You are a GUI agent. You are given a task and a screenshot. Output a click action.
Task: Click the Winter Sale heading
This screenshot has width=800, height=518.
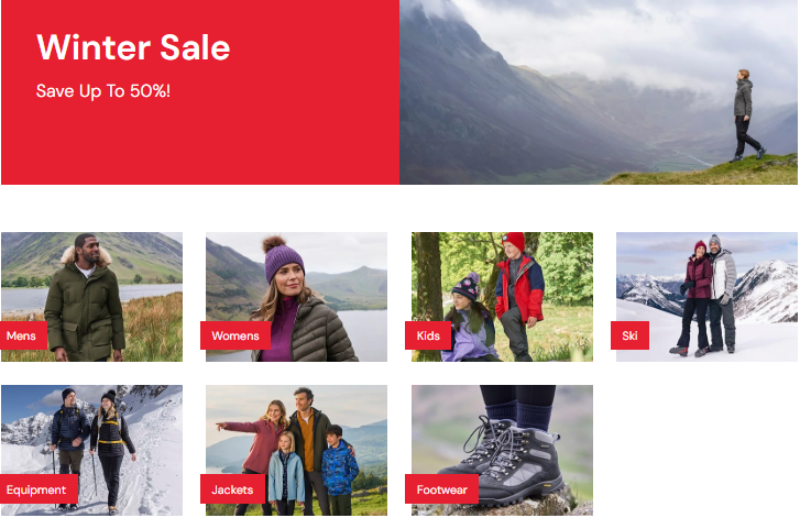coord(133,47)
